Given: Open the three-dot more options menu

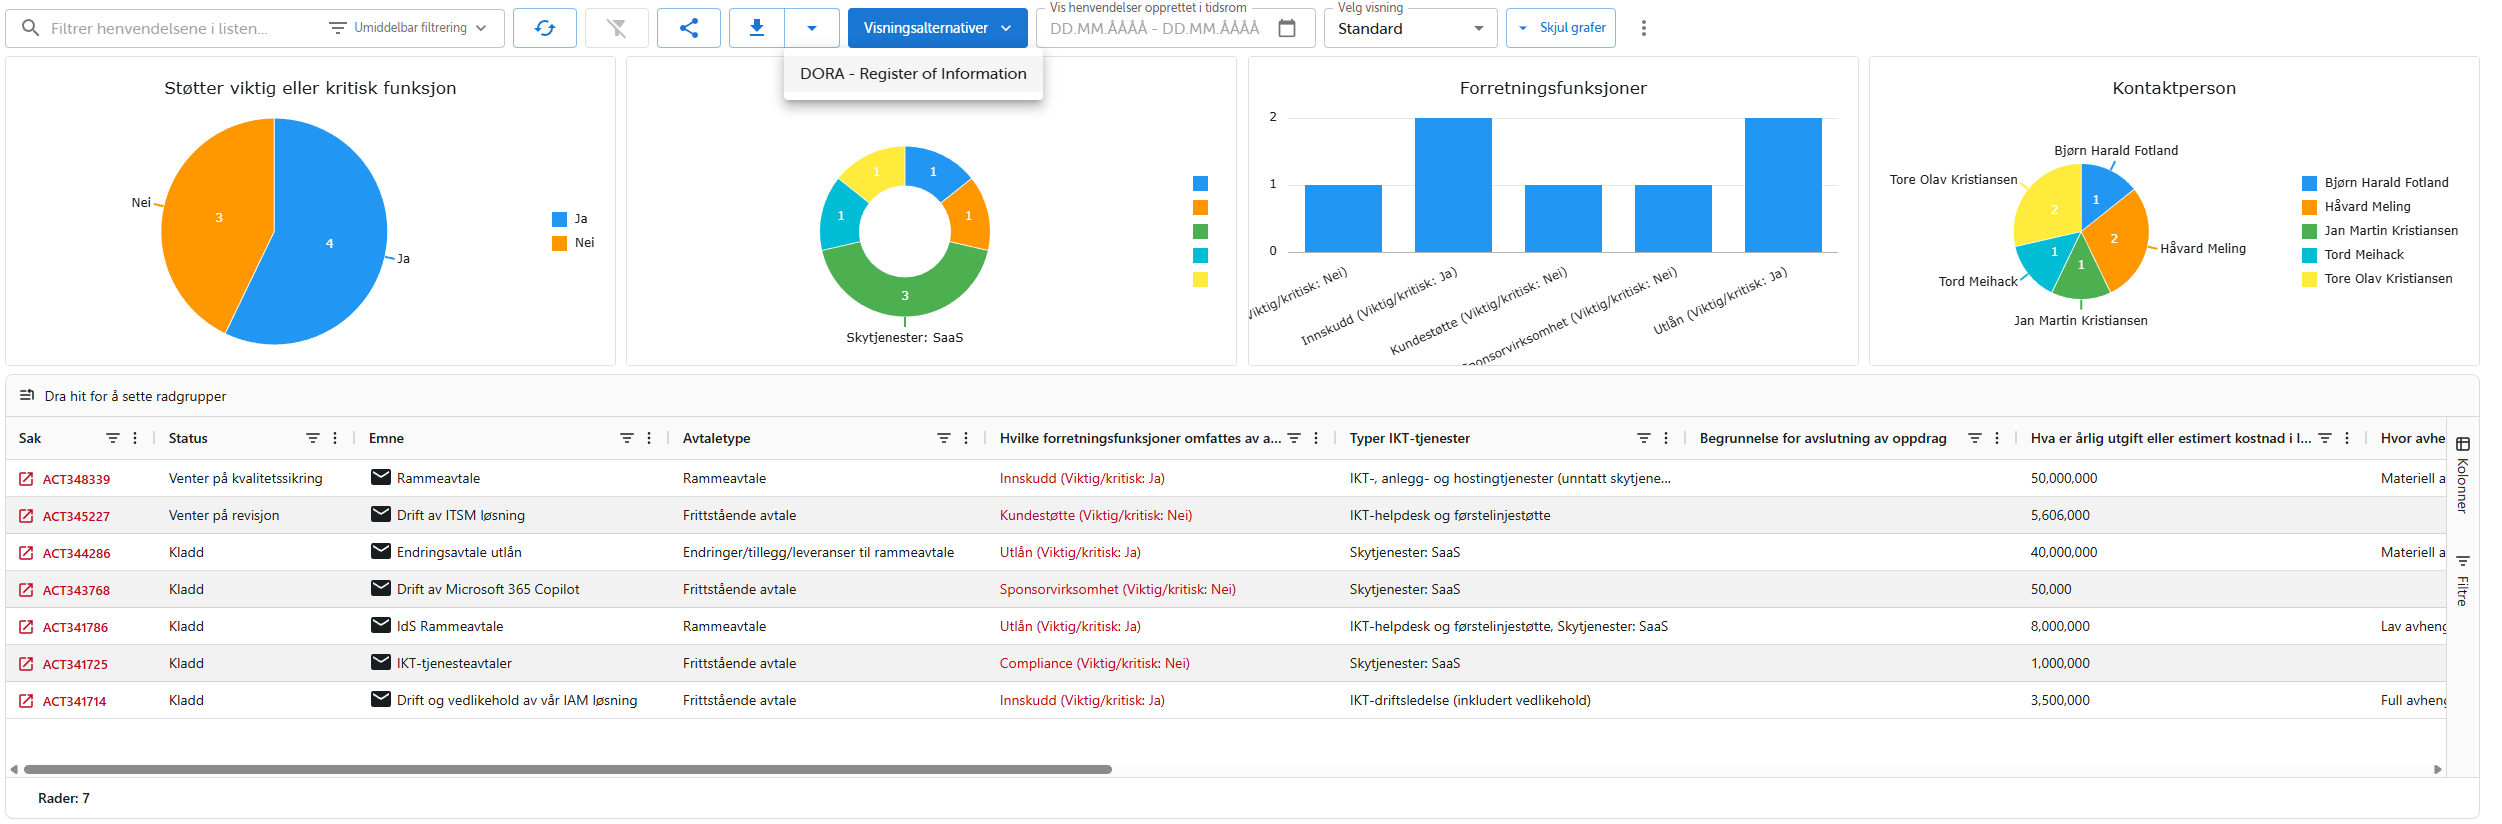Looking at the screenshot, I should point(1643,28).
